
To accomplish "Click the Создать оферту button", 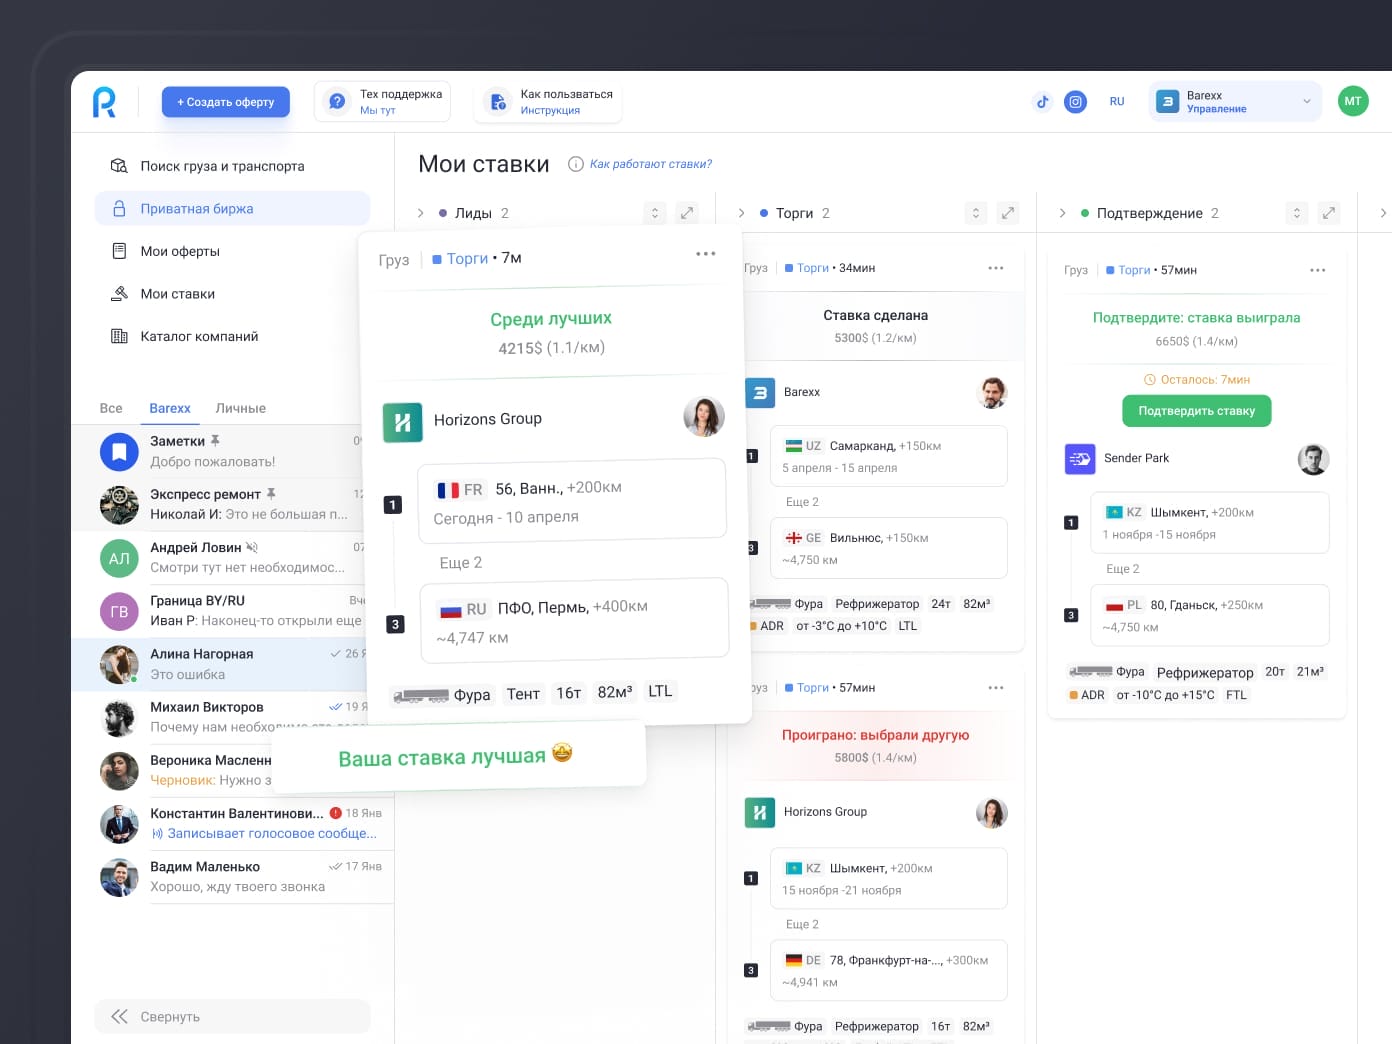I will 225,102.
